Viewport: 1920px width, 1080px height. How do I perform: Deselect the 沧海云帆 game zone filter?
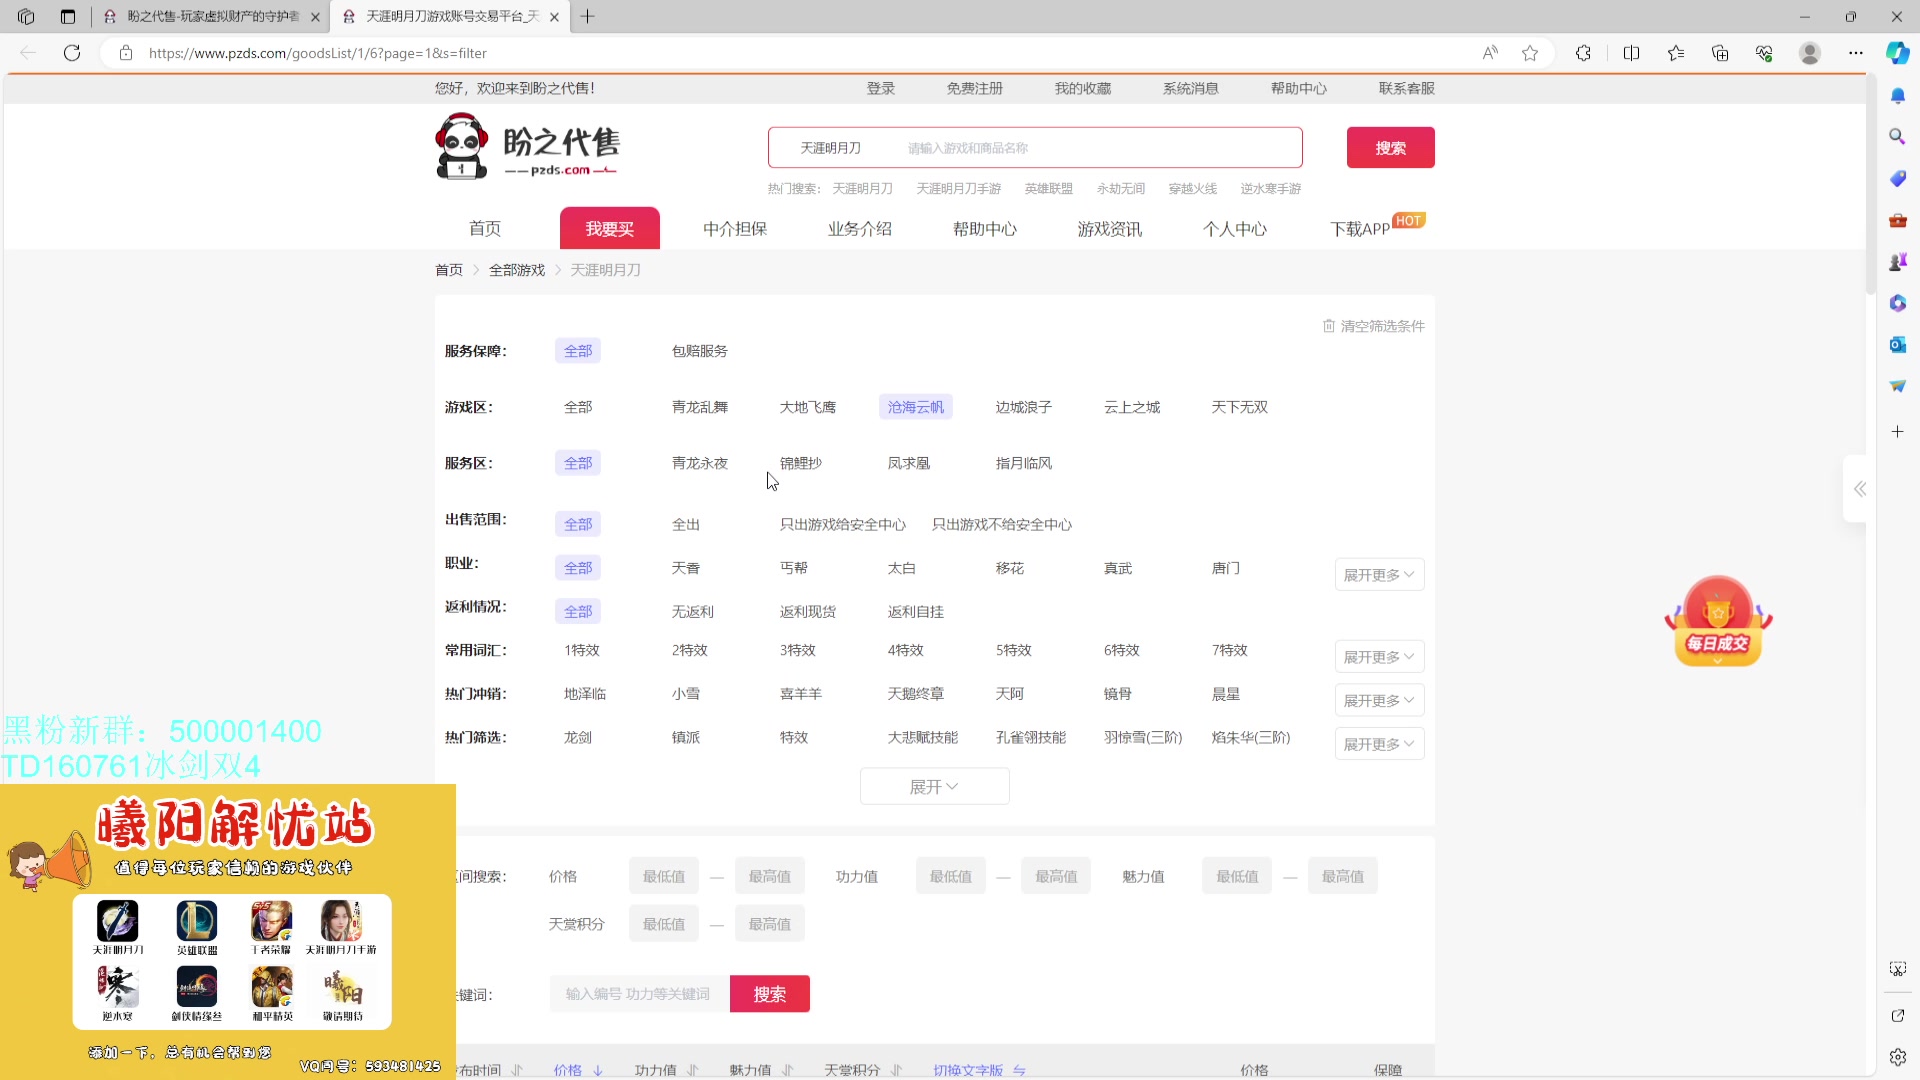(x=915, y=406)
